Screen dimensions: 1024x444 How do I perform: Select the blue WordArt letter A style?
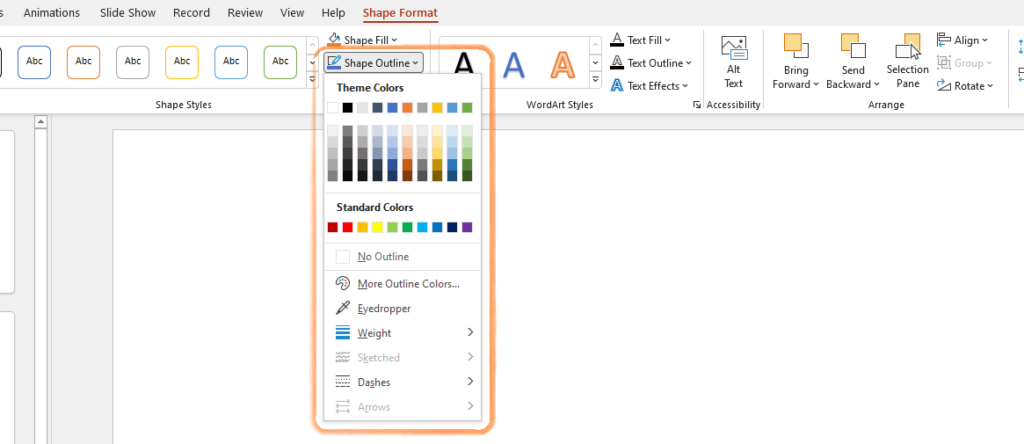tap(513, 64)
